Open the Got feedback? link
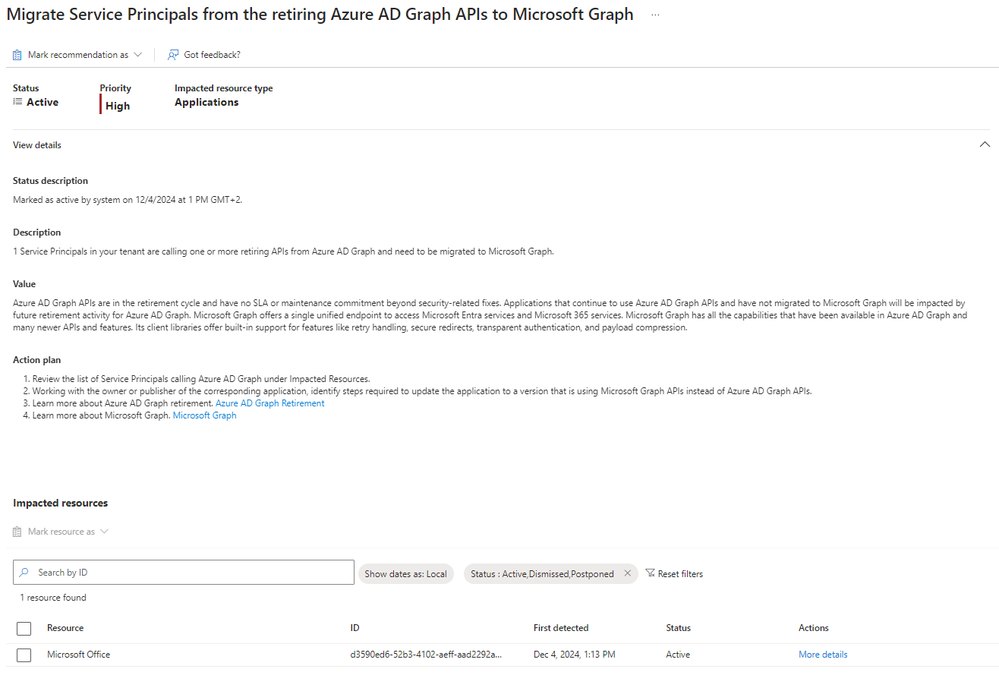The width and height of the screenshot is (999, 673). pos(212,55)
